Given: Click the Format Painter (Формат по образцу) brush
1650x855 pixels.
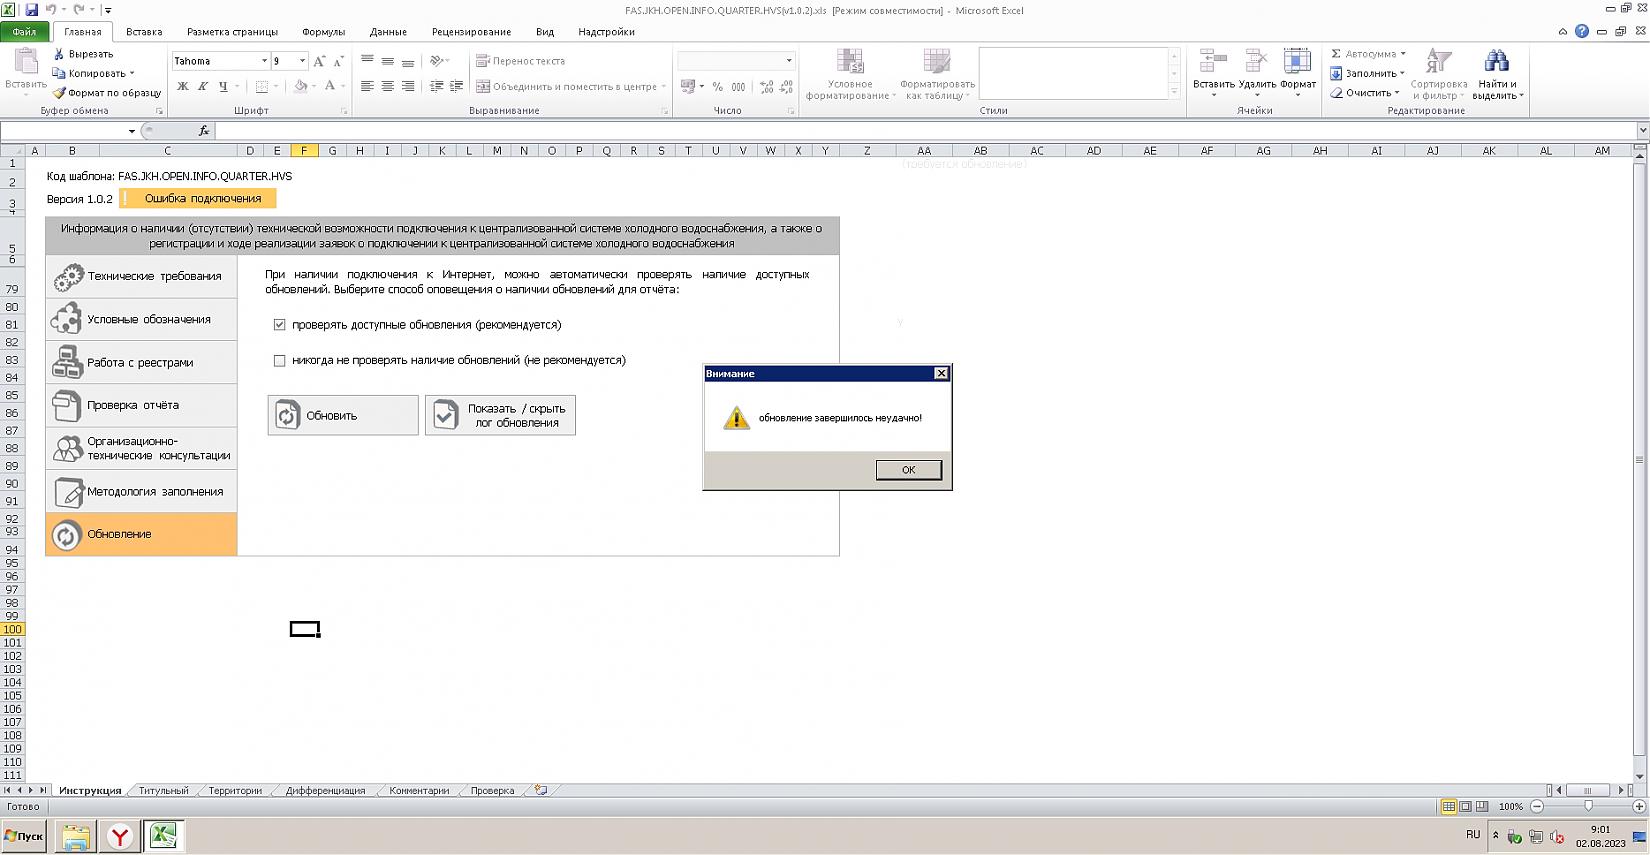Looking at the screenshot, I should (59, 93).
